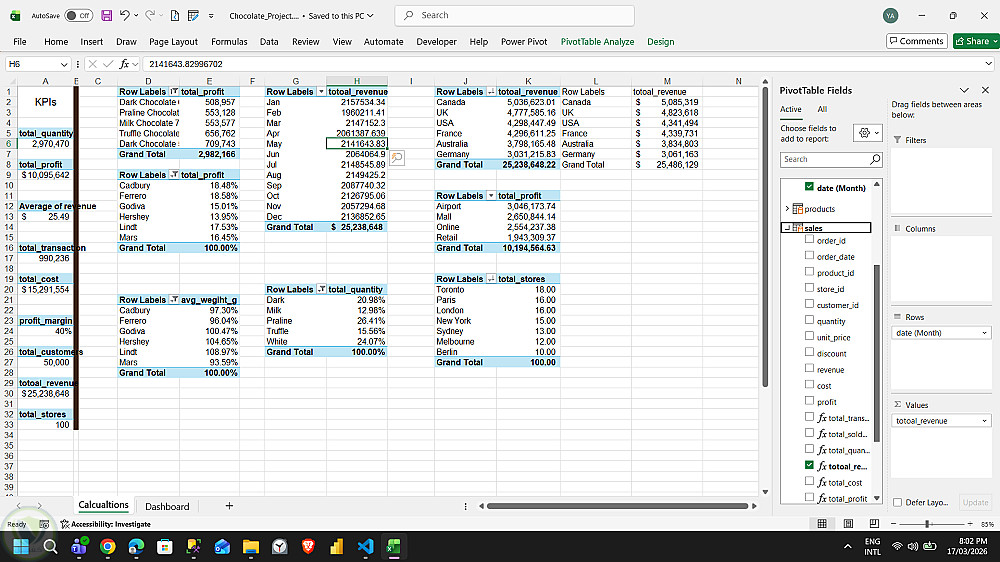This screenshot has height=562, width=1000.
Task: Toggle the AutoSave switch
Action: (x=79, y=15)
